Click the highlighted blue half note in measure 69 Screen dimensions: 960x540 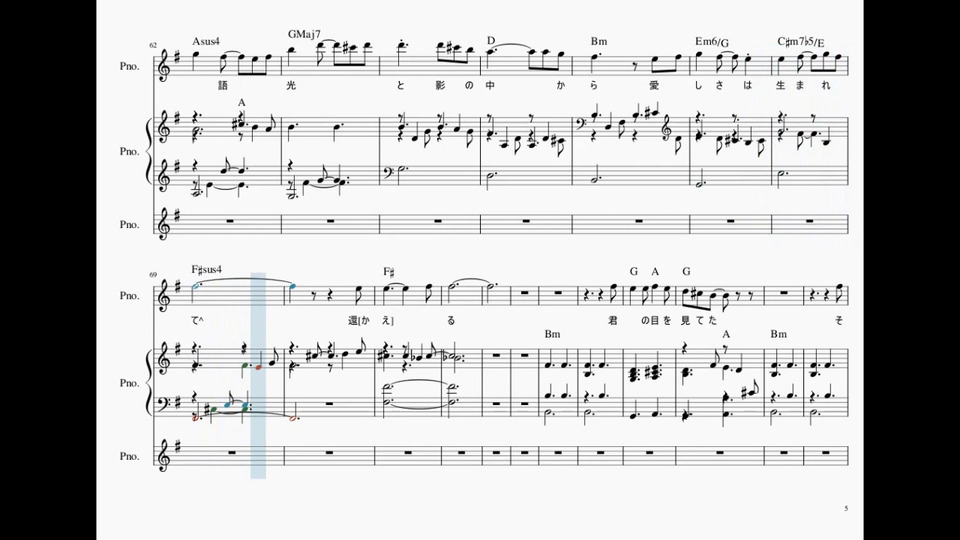coord(197,286)
